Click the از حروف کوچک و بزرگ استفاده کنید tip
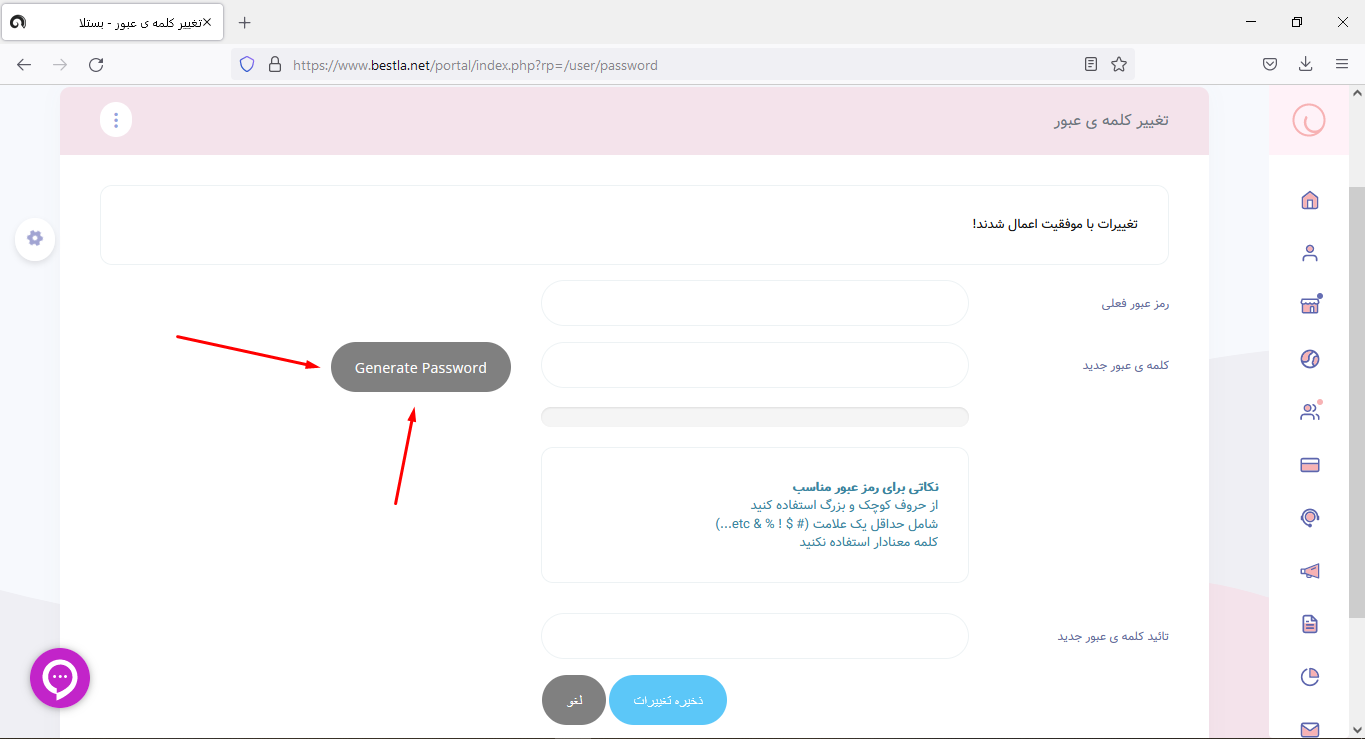 844,505
